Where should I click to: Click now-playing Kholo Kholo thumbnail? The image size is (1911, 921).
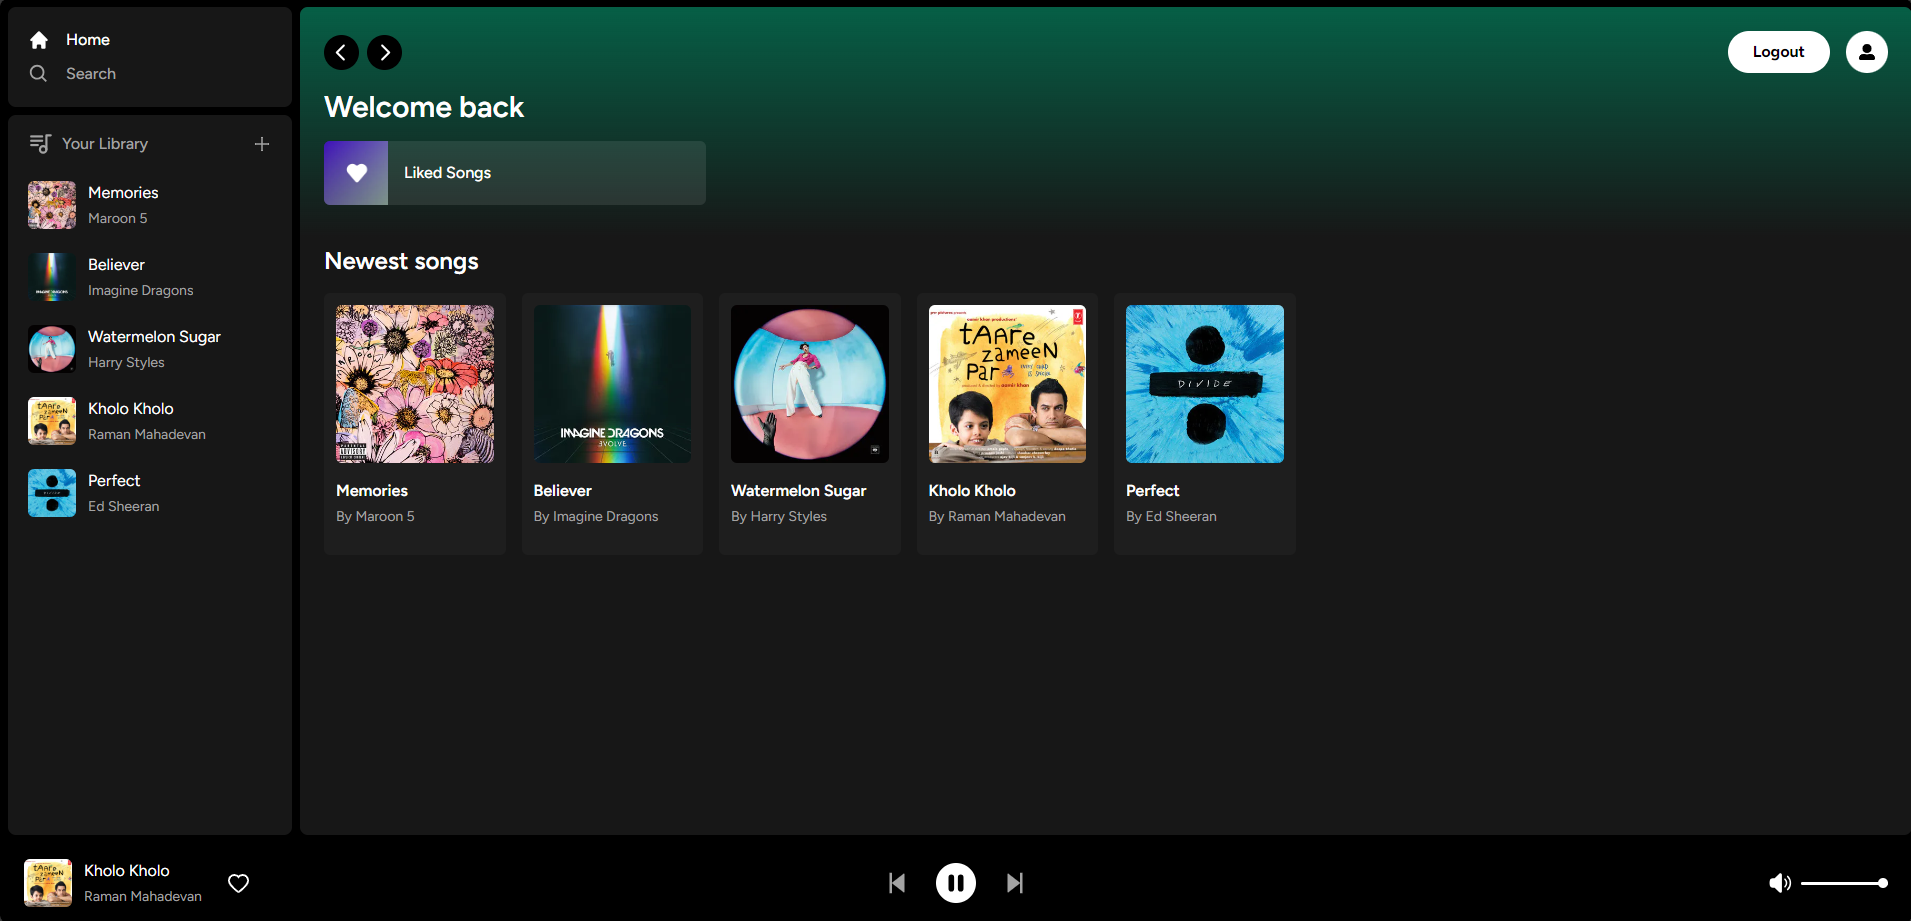pos(48,883)
